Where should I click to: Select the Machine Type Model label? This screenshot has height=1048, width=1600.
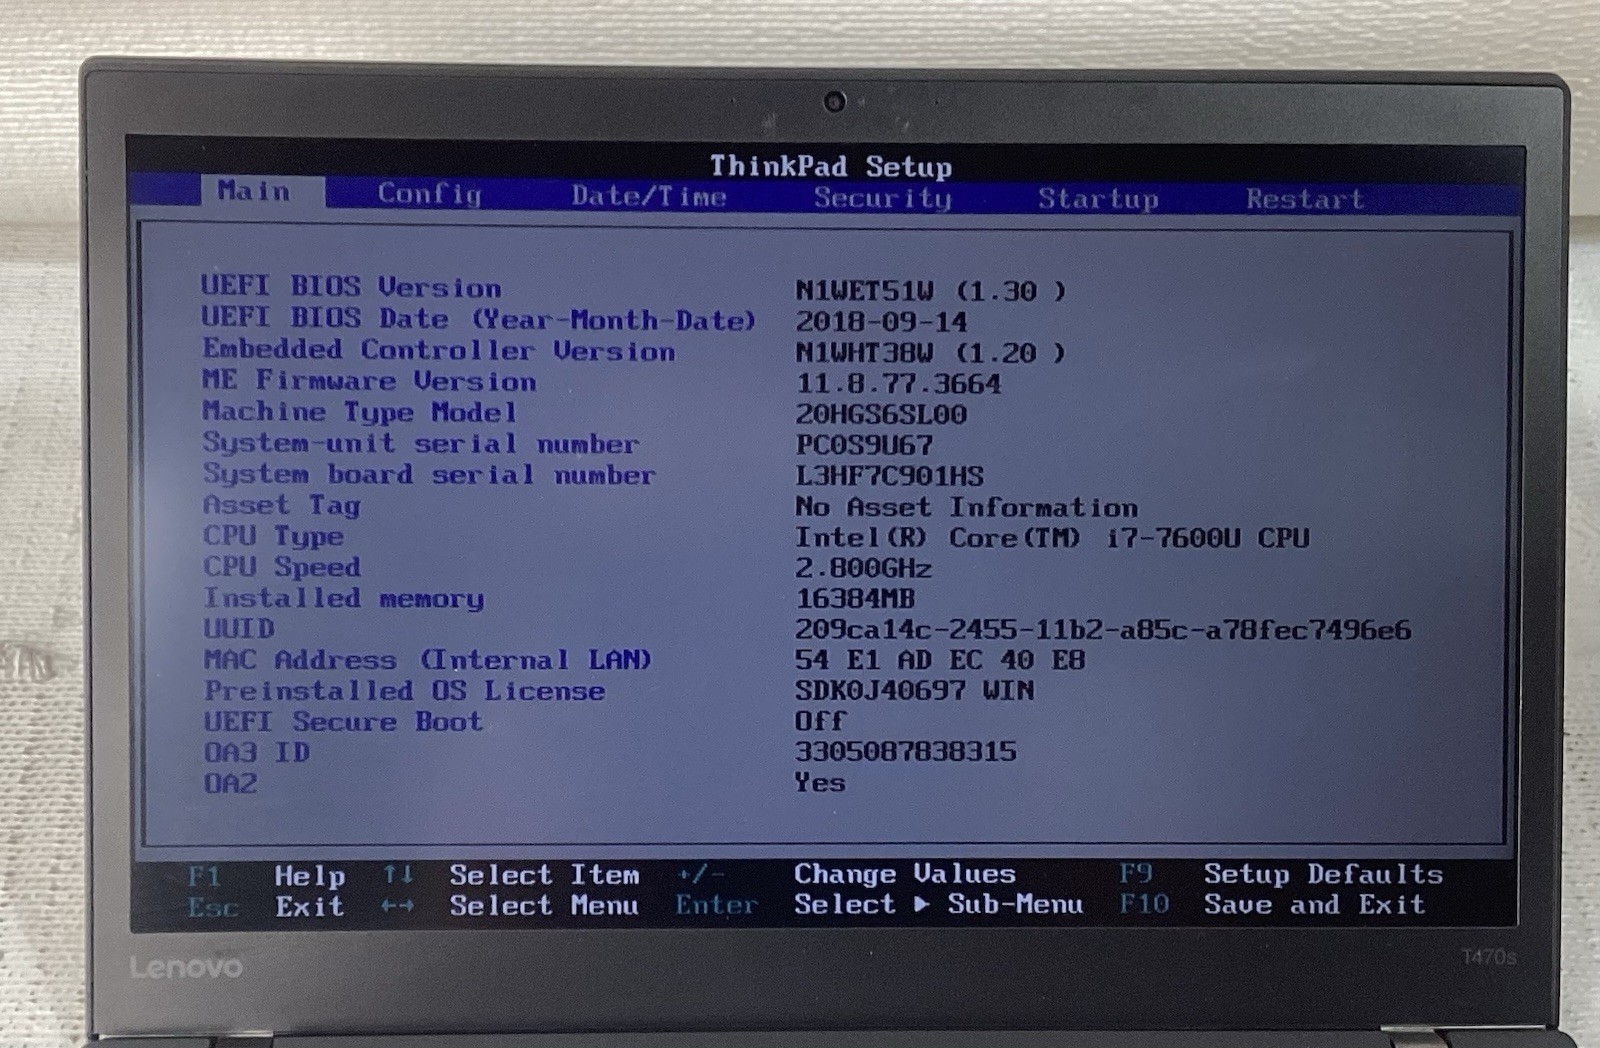[x=360, y=412]
